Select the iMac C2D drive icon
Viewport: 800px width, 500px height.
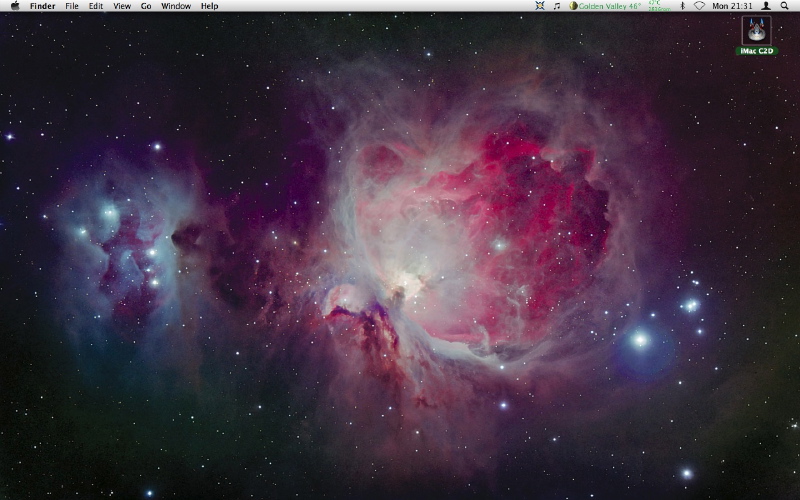click(x=756, y=29)
